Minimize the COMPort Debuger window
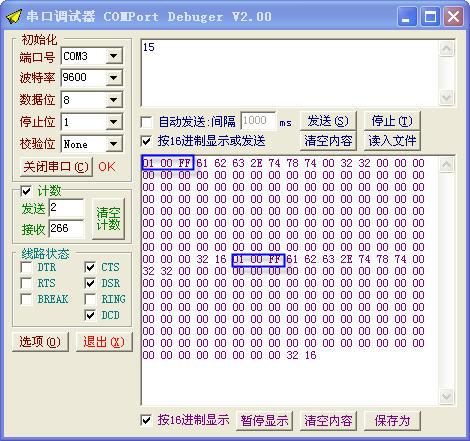This screenshot has height=441, width=470. [x=407, y=16]
